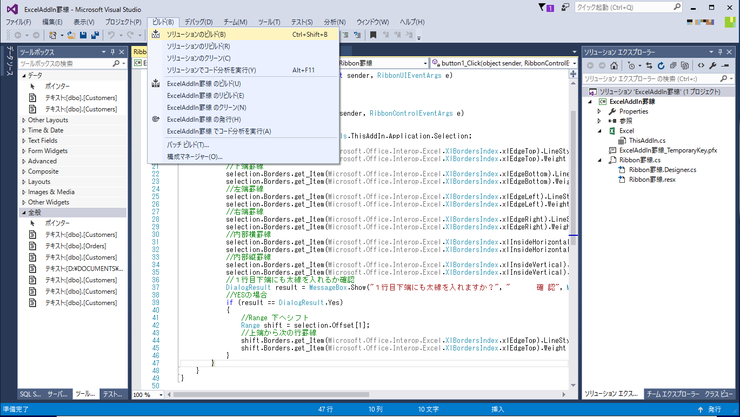Click the Redo toolbar icon
The image size is (740, 417).
pos(130,35)
